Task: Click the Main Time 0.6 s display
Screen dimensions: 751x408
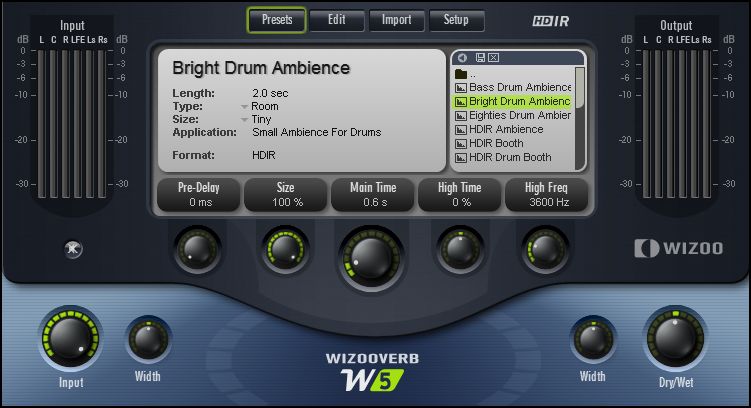Action: pyautogui.click(x=373, y=194)
